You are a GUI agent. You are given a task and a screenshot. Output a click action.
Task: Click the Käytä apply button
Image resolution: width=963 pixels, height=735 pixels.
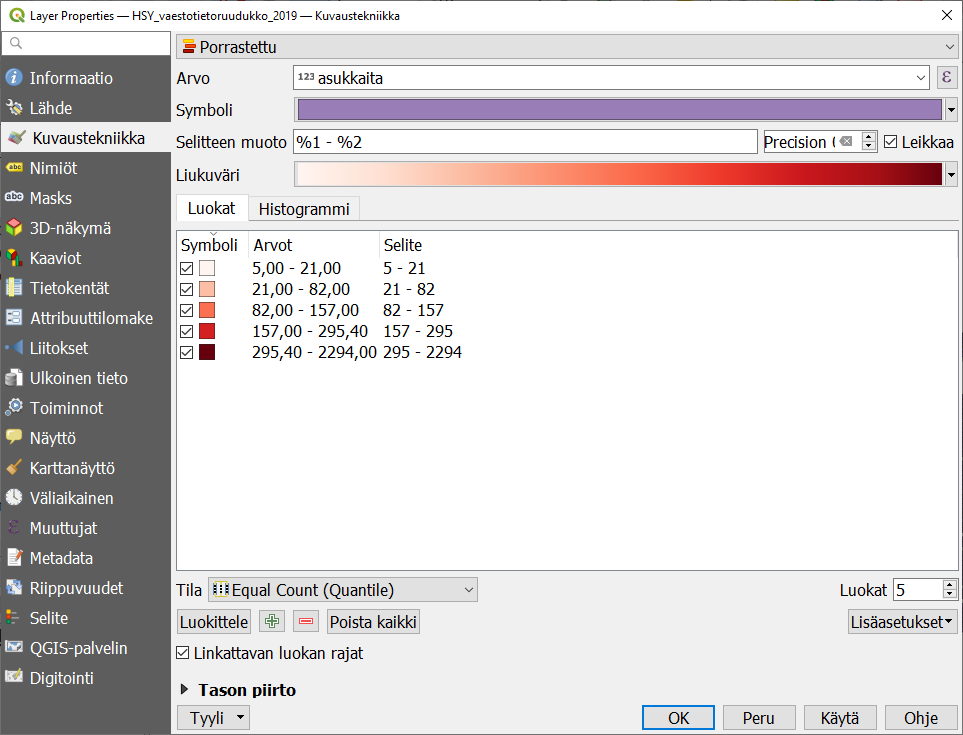point(839,718)
